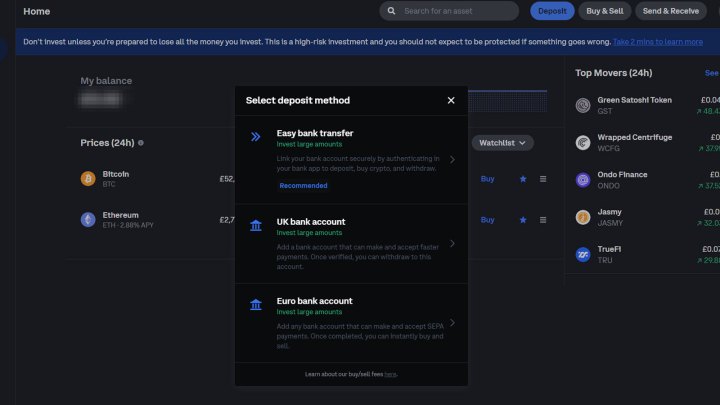Click the Wrapped Centrifuge icon

pyautogui.click(x=583, y=142)
